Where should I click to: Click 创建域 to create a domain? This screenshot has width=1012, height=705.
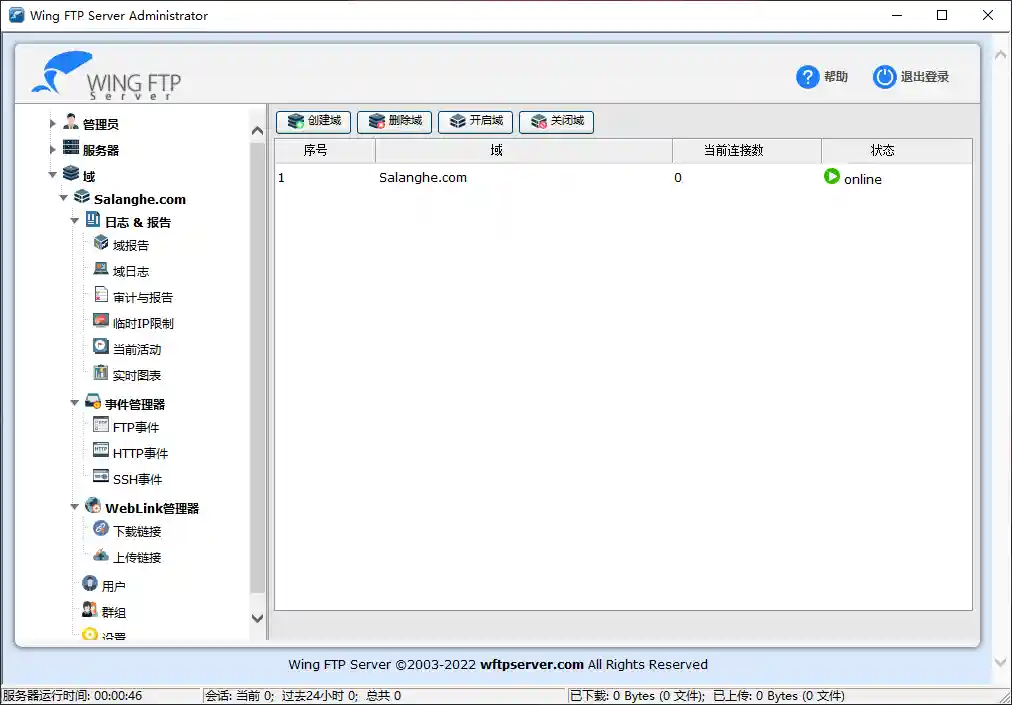313,122
